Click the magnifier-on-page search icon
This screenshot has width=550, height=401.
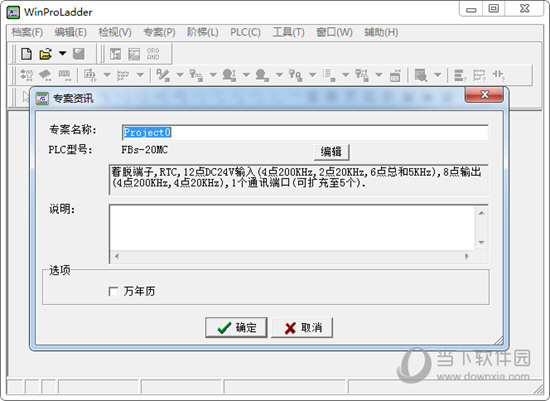[x=421, y=75]
